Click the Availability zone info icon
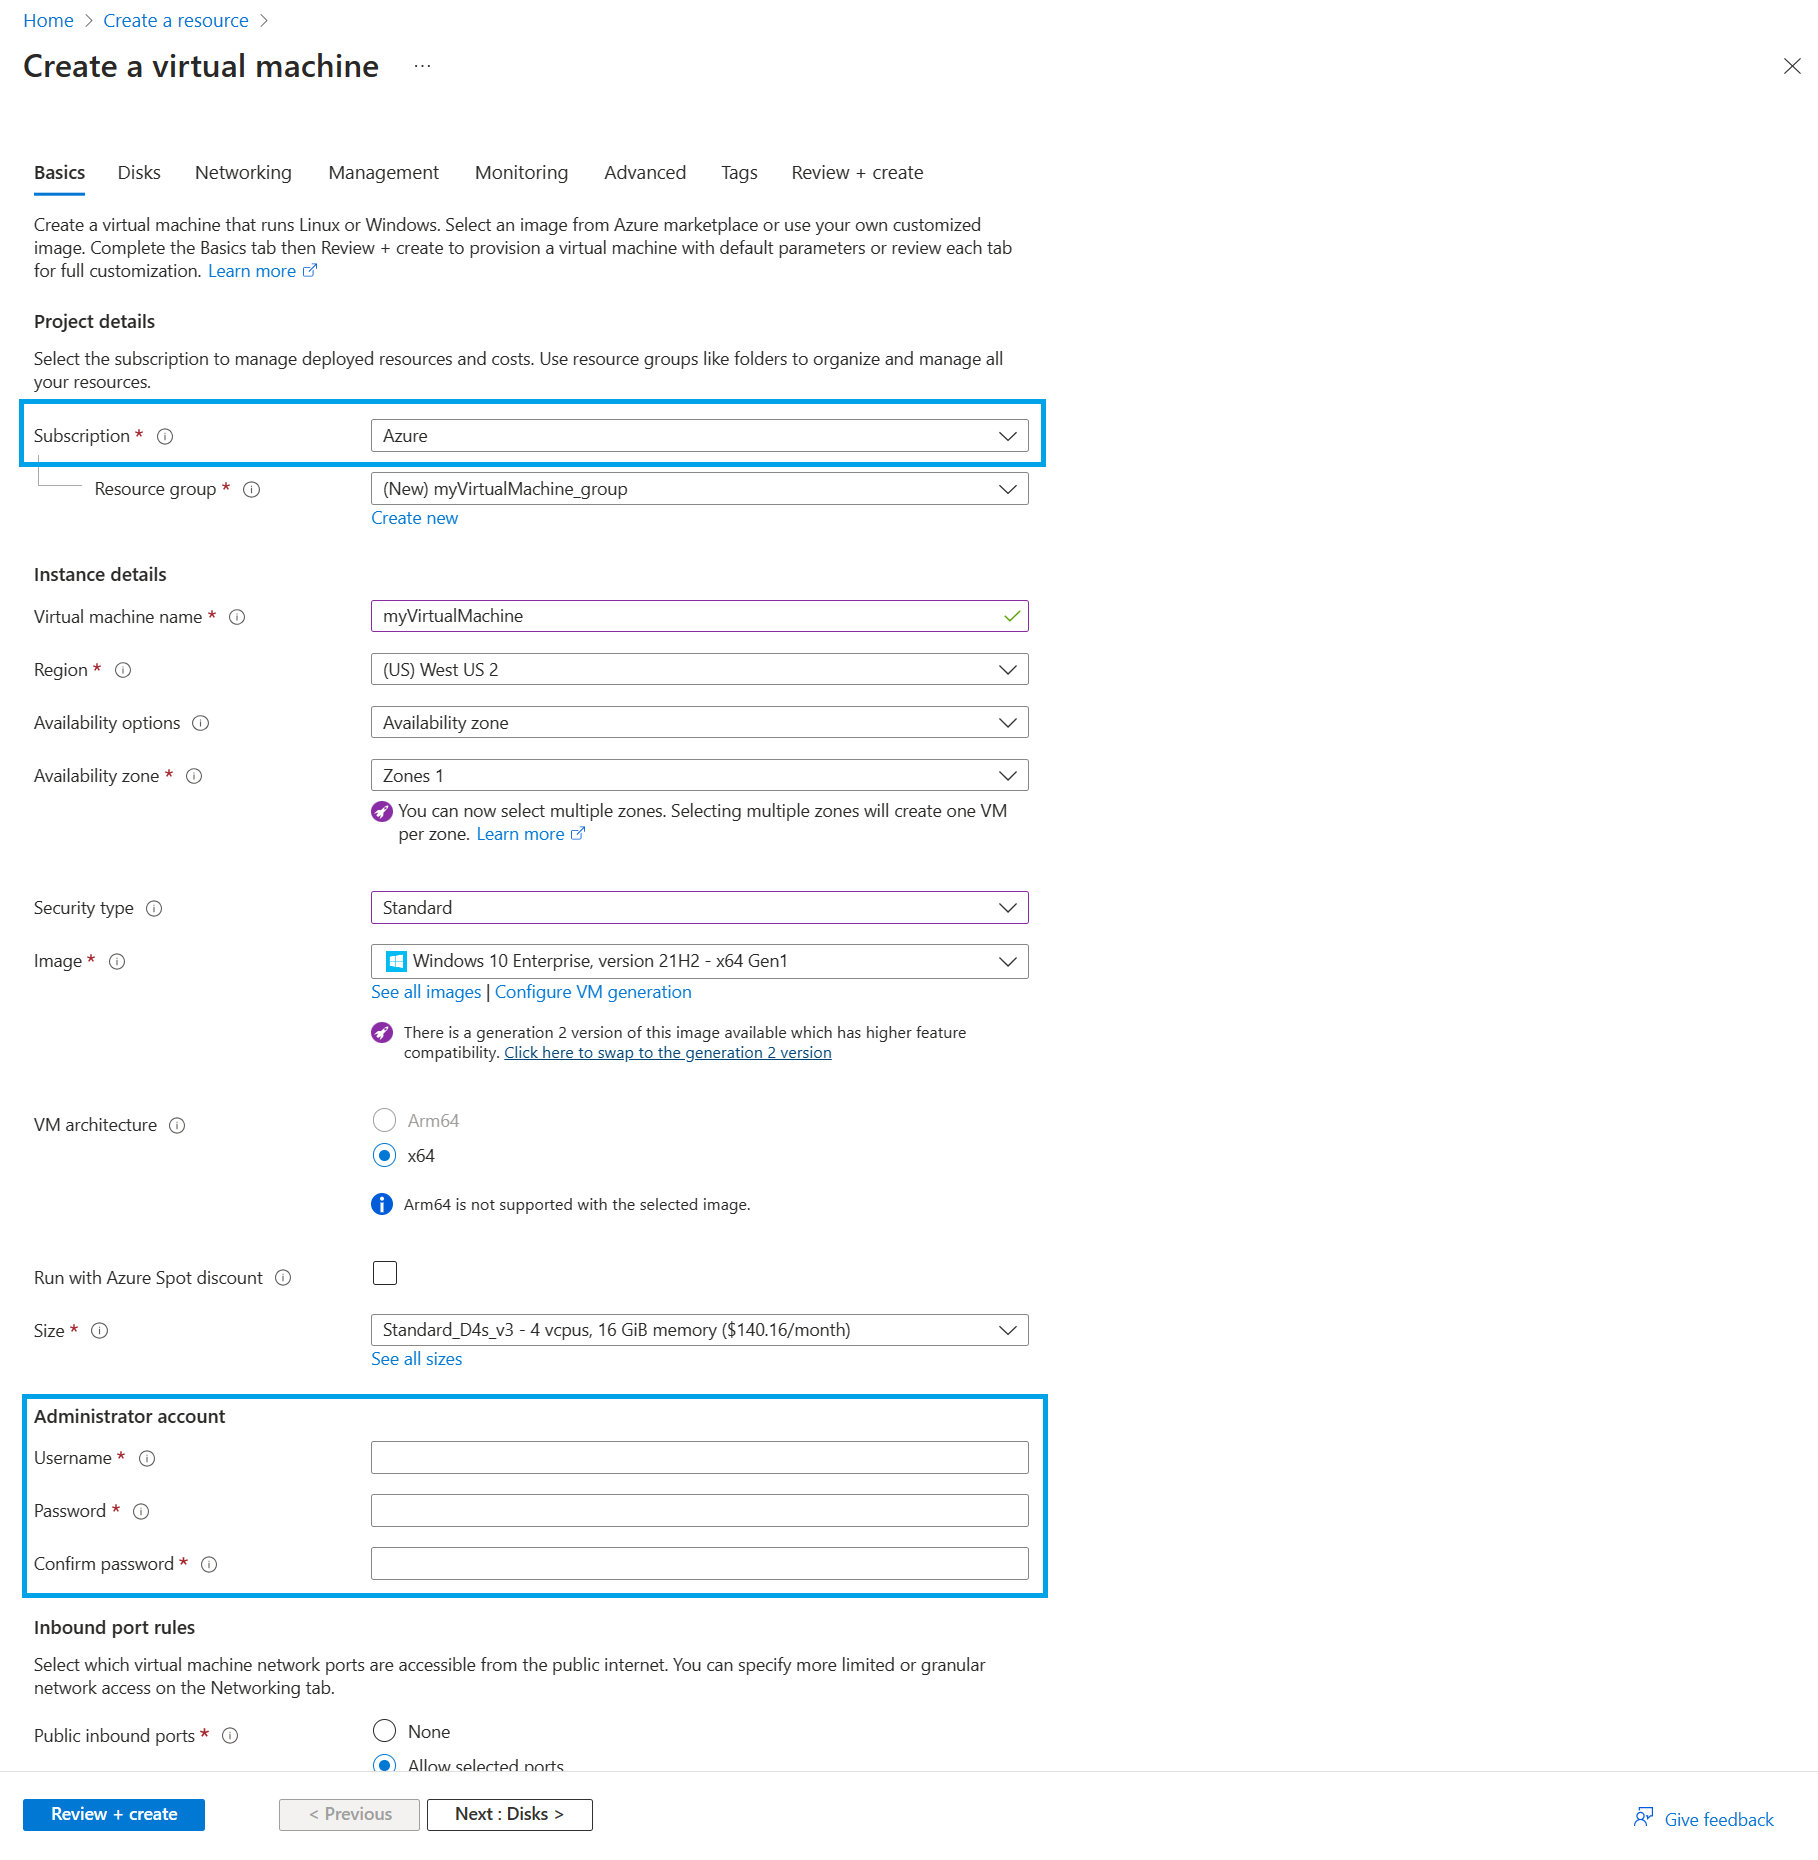1818x1860 pixels. tap(194, 777)
